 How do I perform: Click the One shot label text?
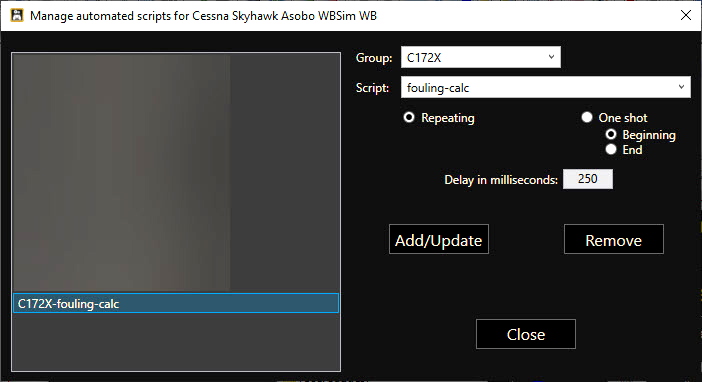pos(623,118)
